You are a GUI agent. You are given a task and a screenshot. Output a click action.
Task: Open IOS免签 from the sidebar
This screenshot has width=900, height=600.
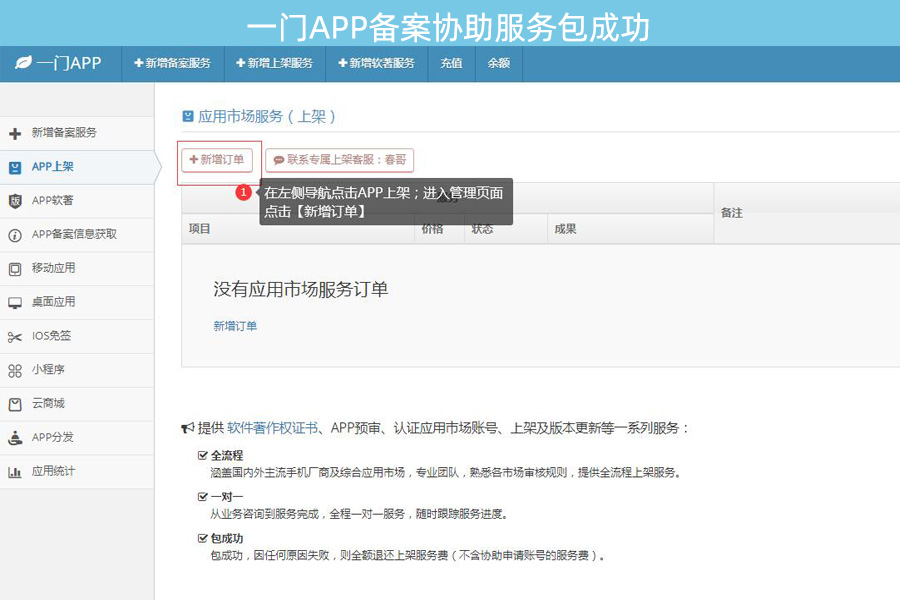[x=77, y=336]
